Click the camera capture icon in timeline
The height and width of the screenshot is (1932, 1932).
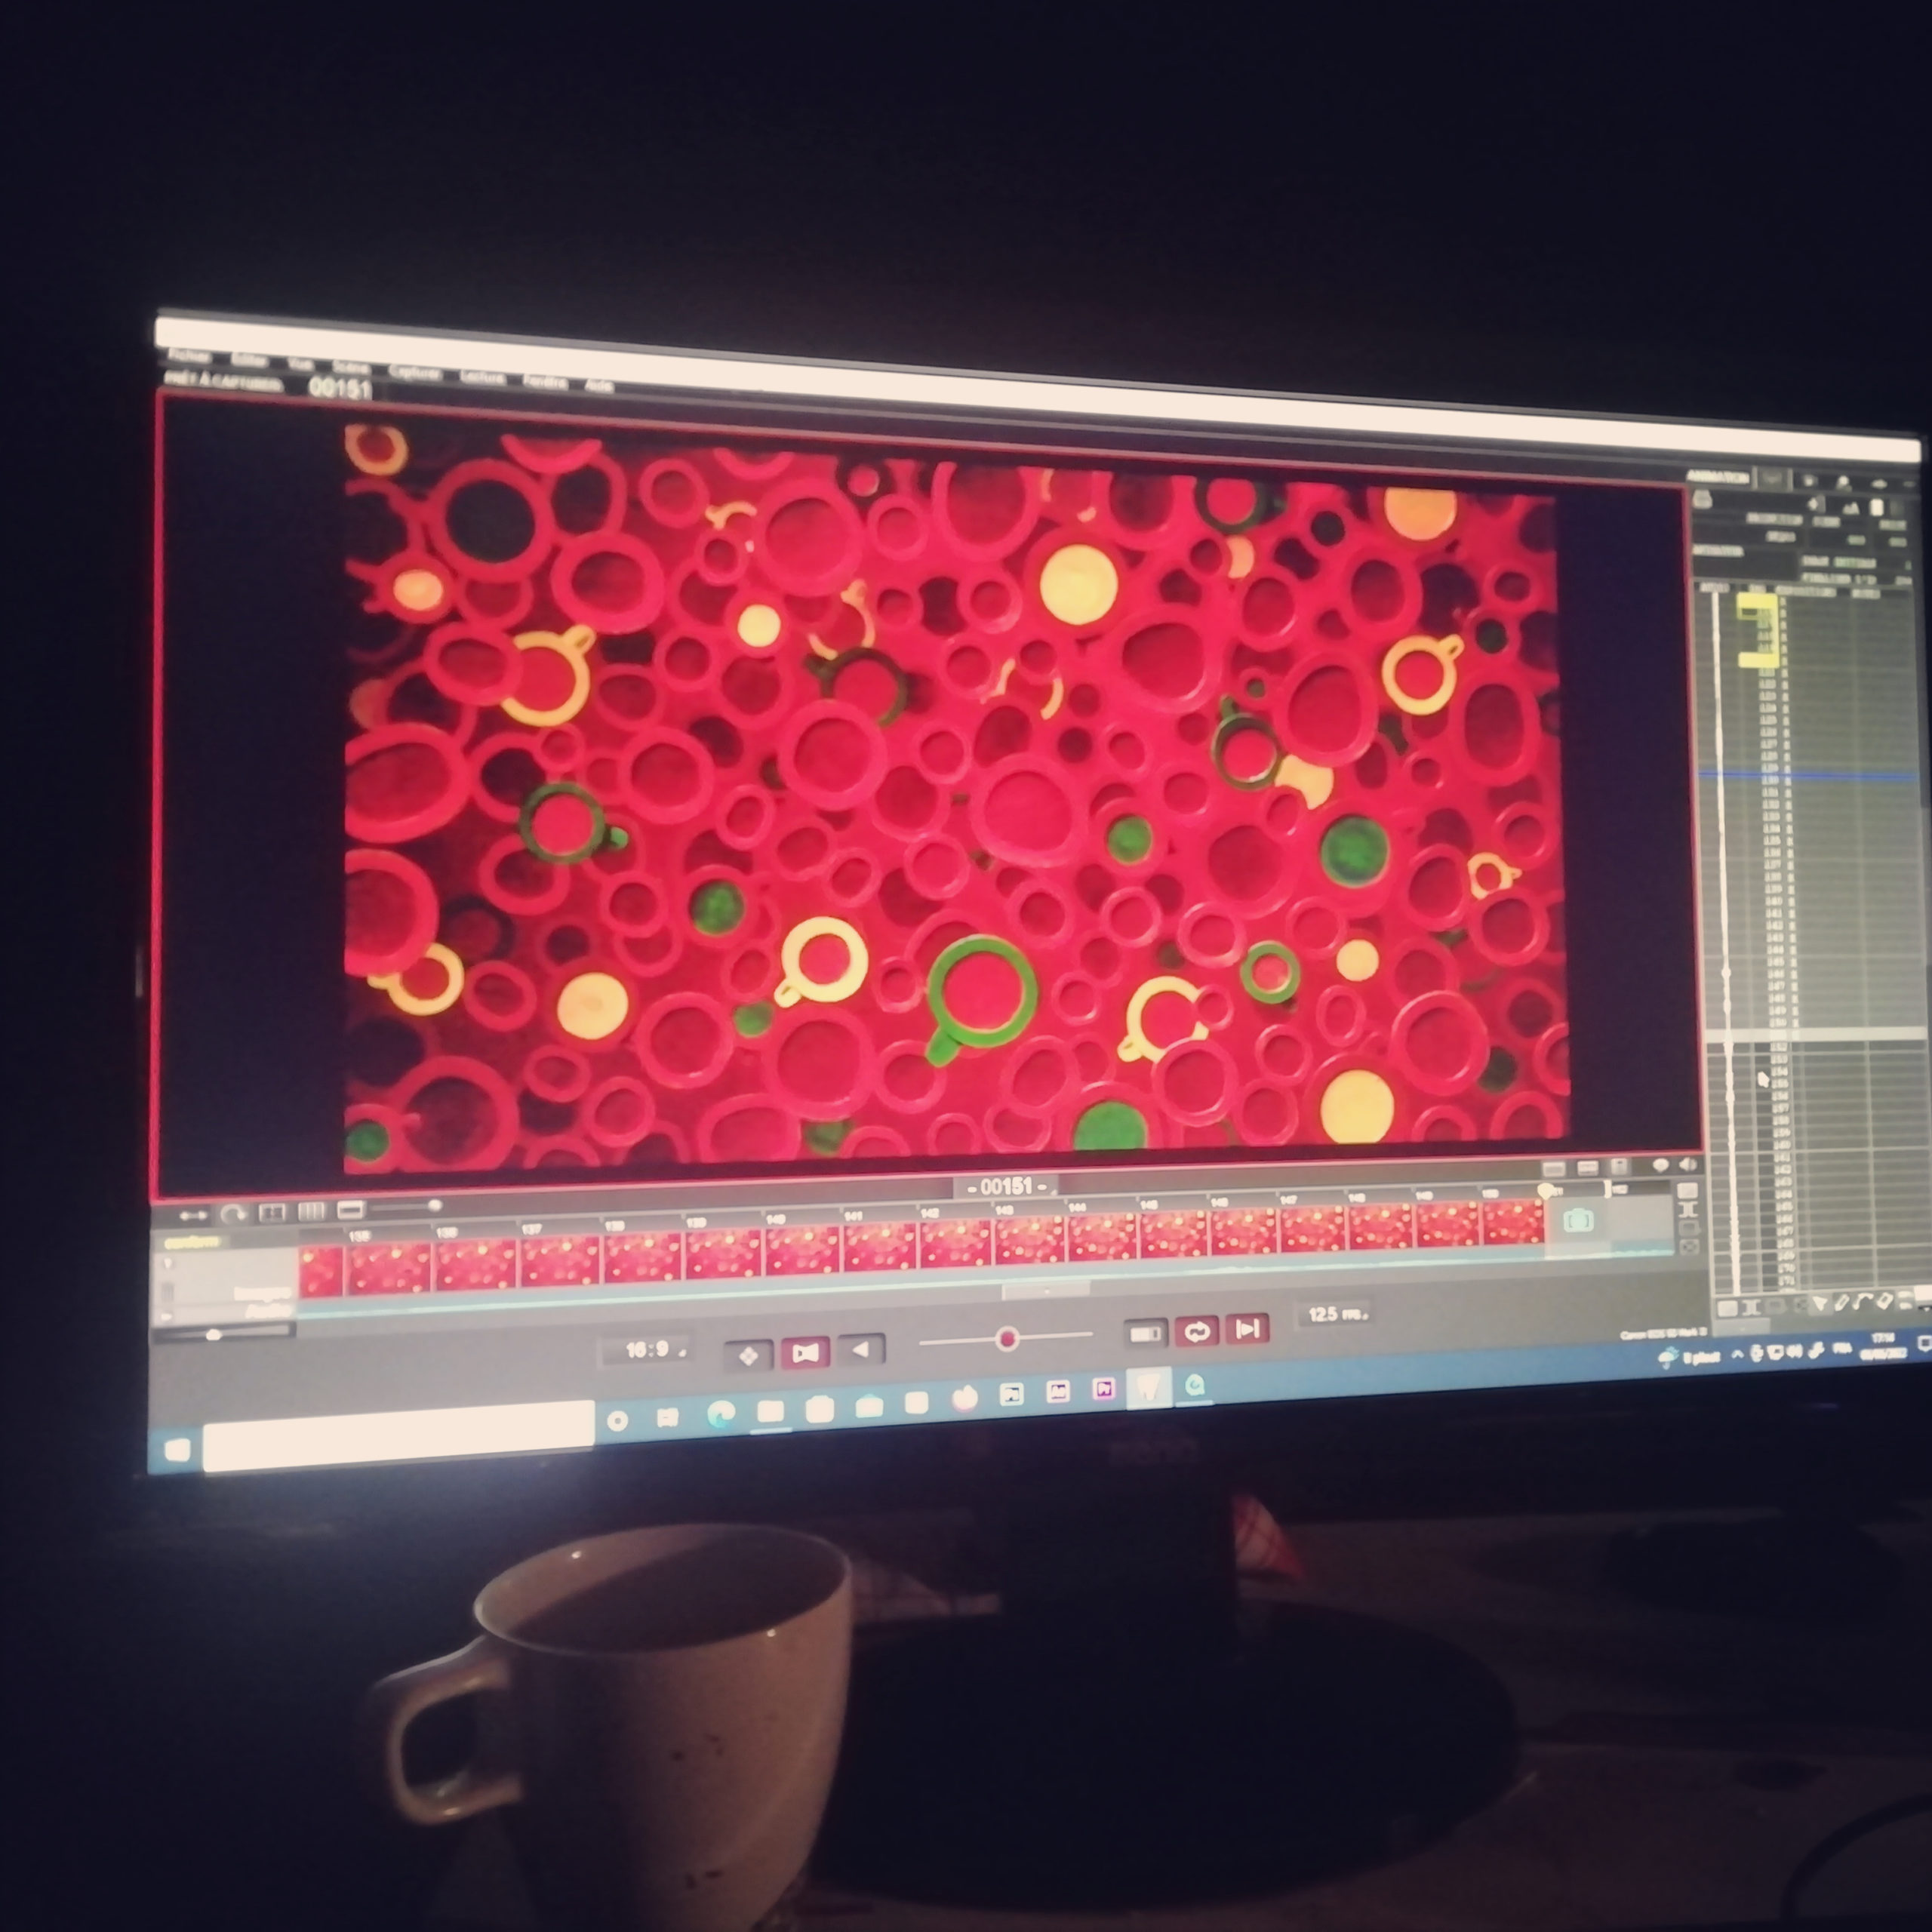pos(1578,1220)
